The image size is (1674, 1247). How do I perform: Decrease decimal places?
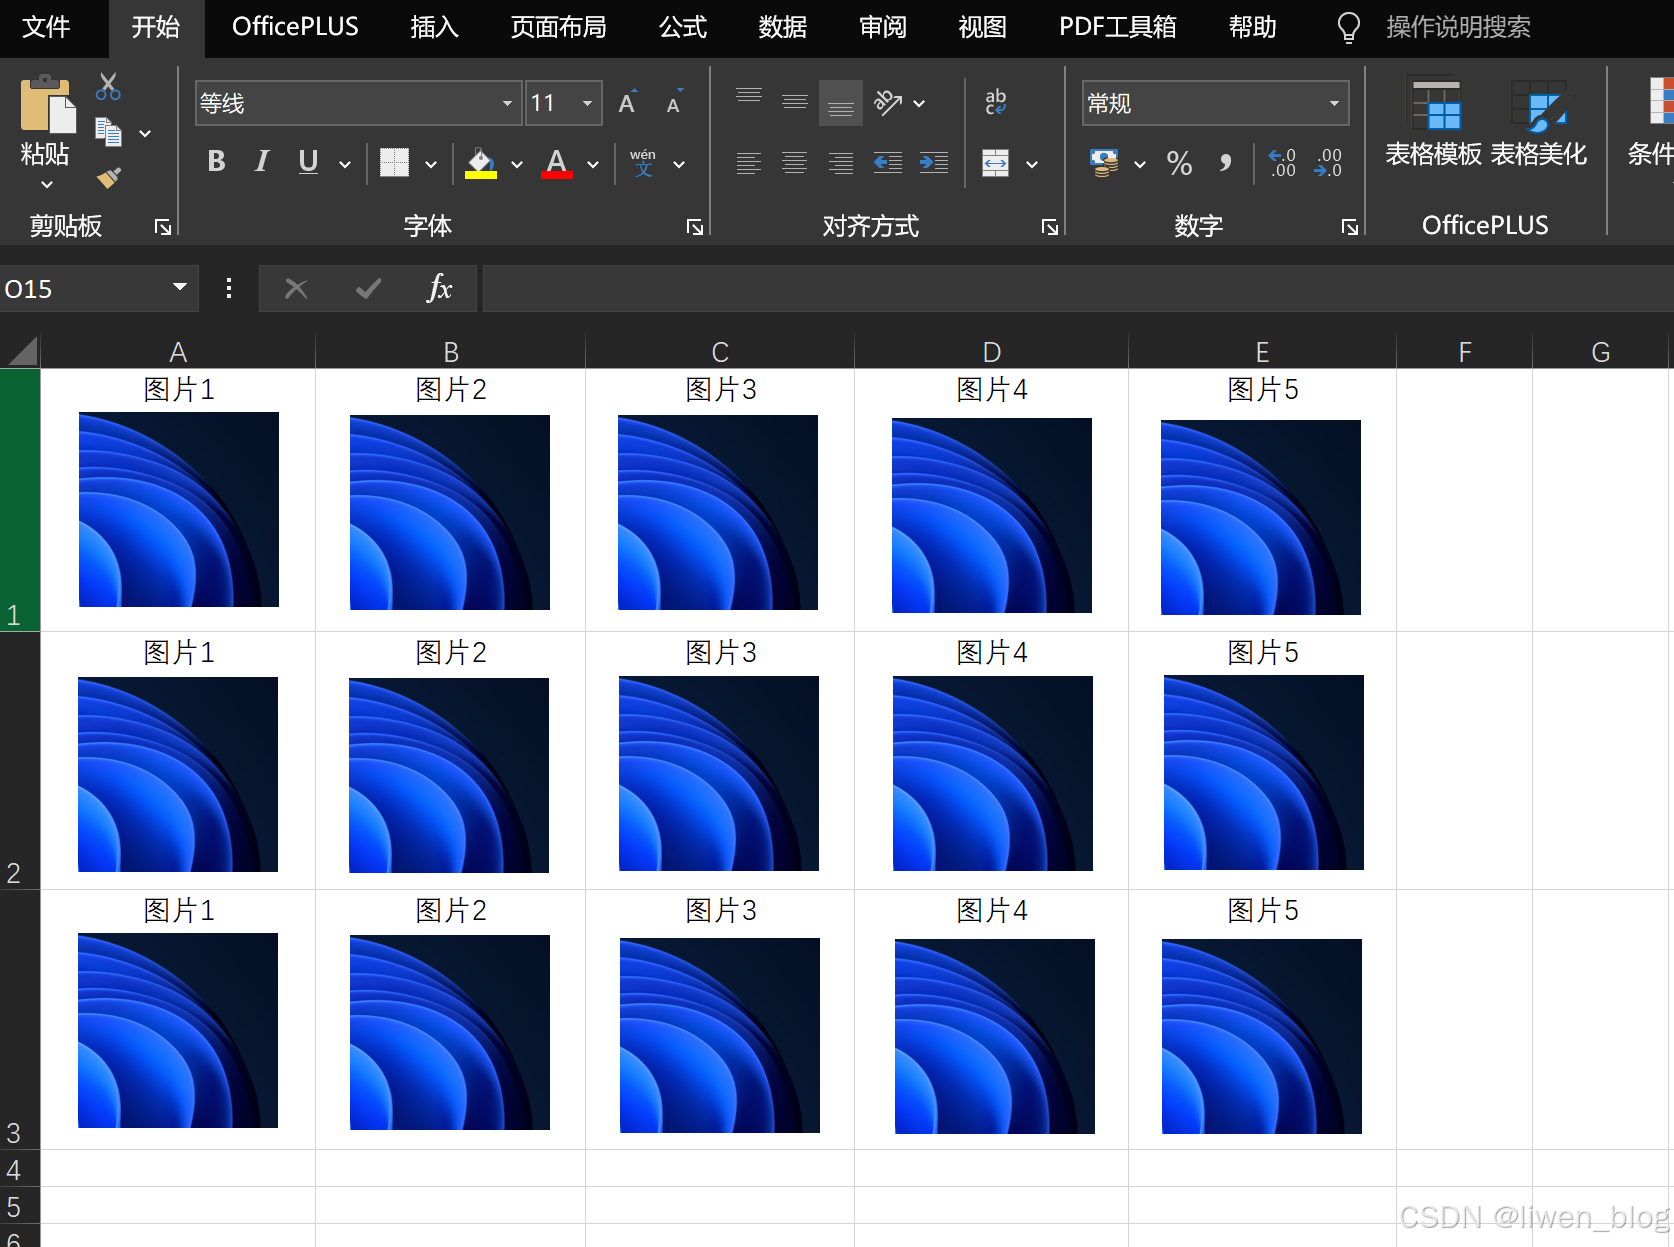tap(1329, 163)
